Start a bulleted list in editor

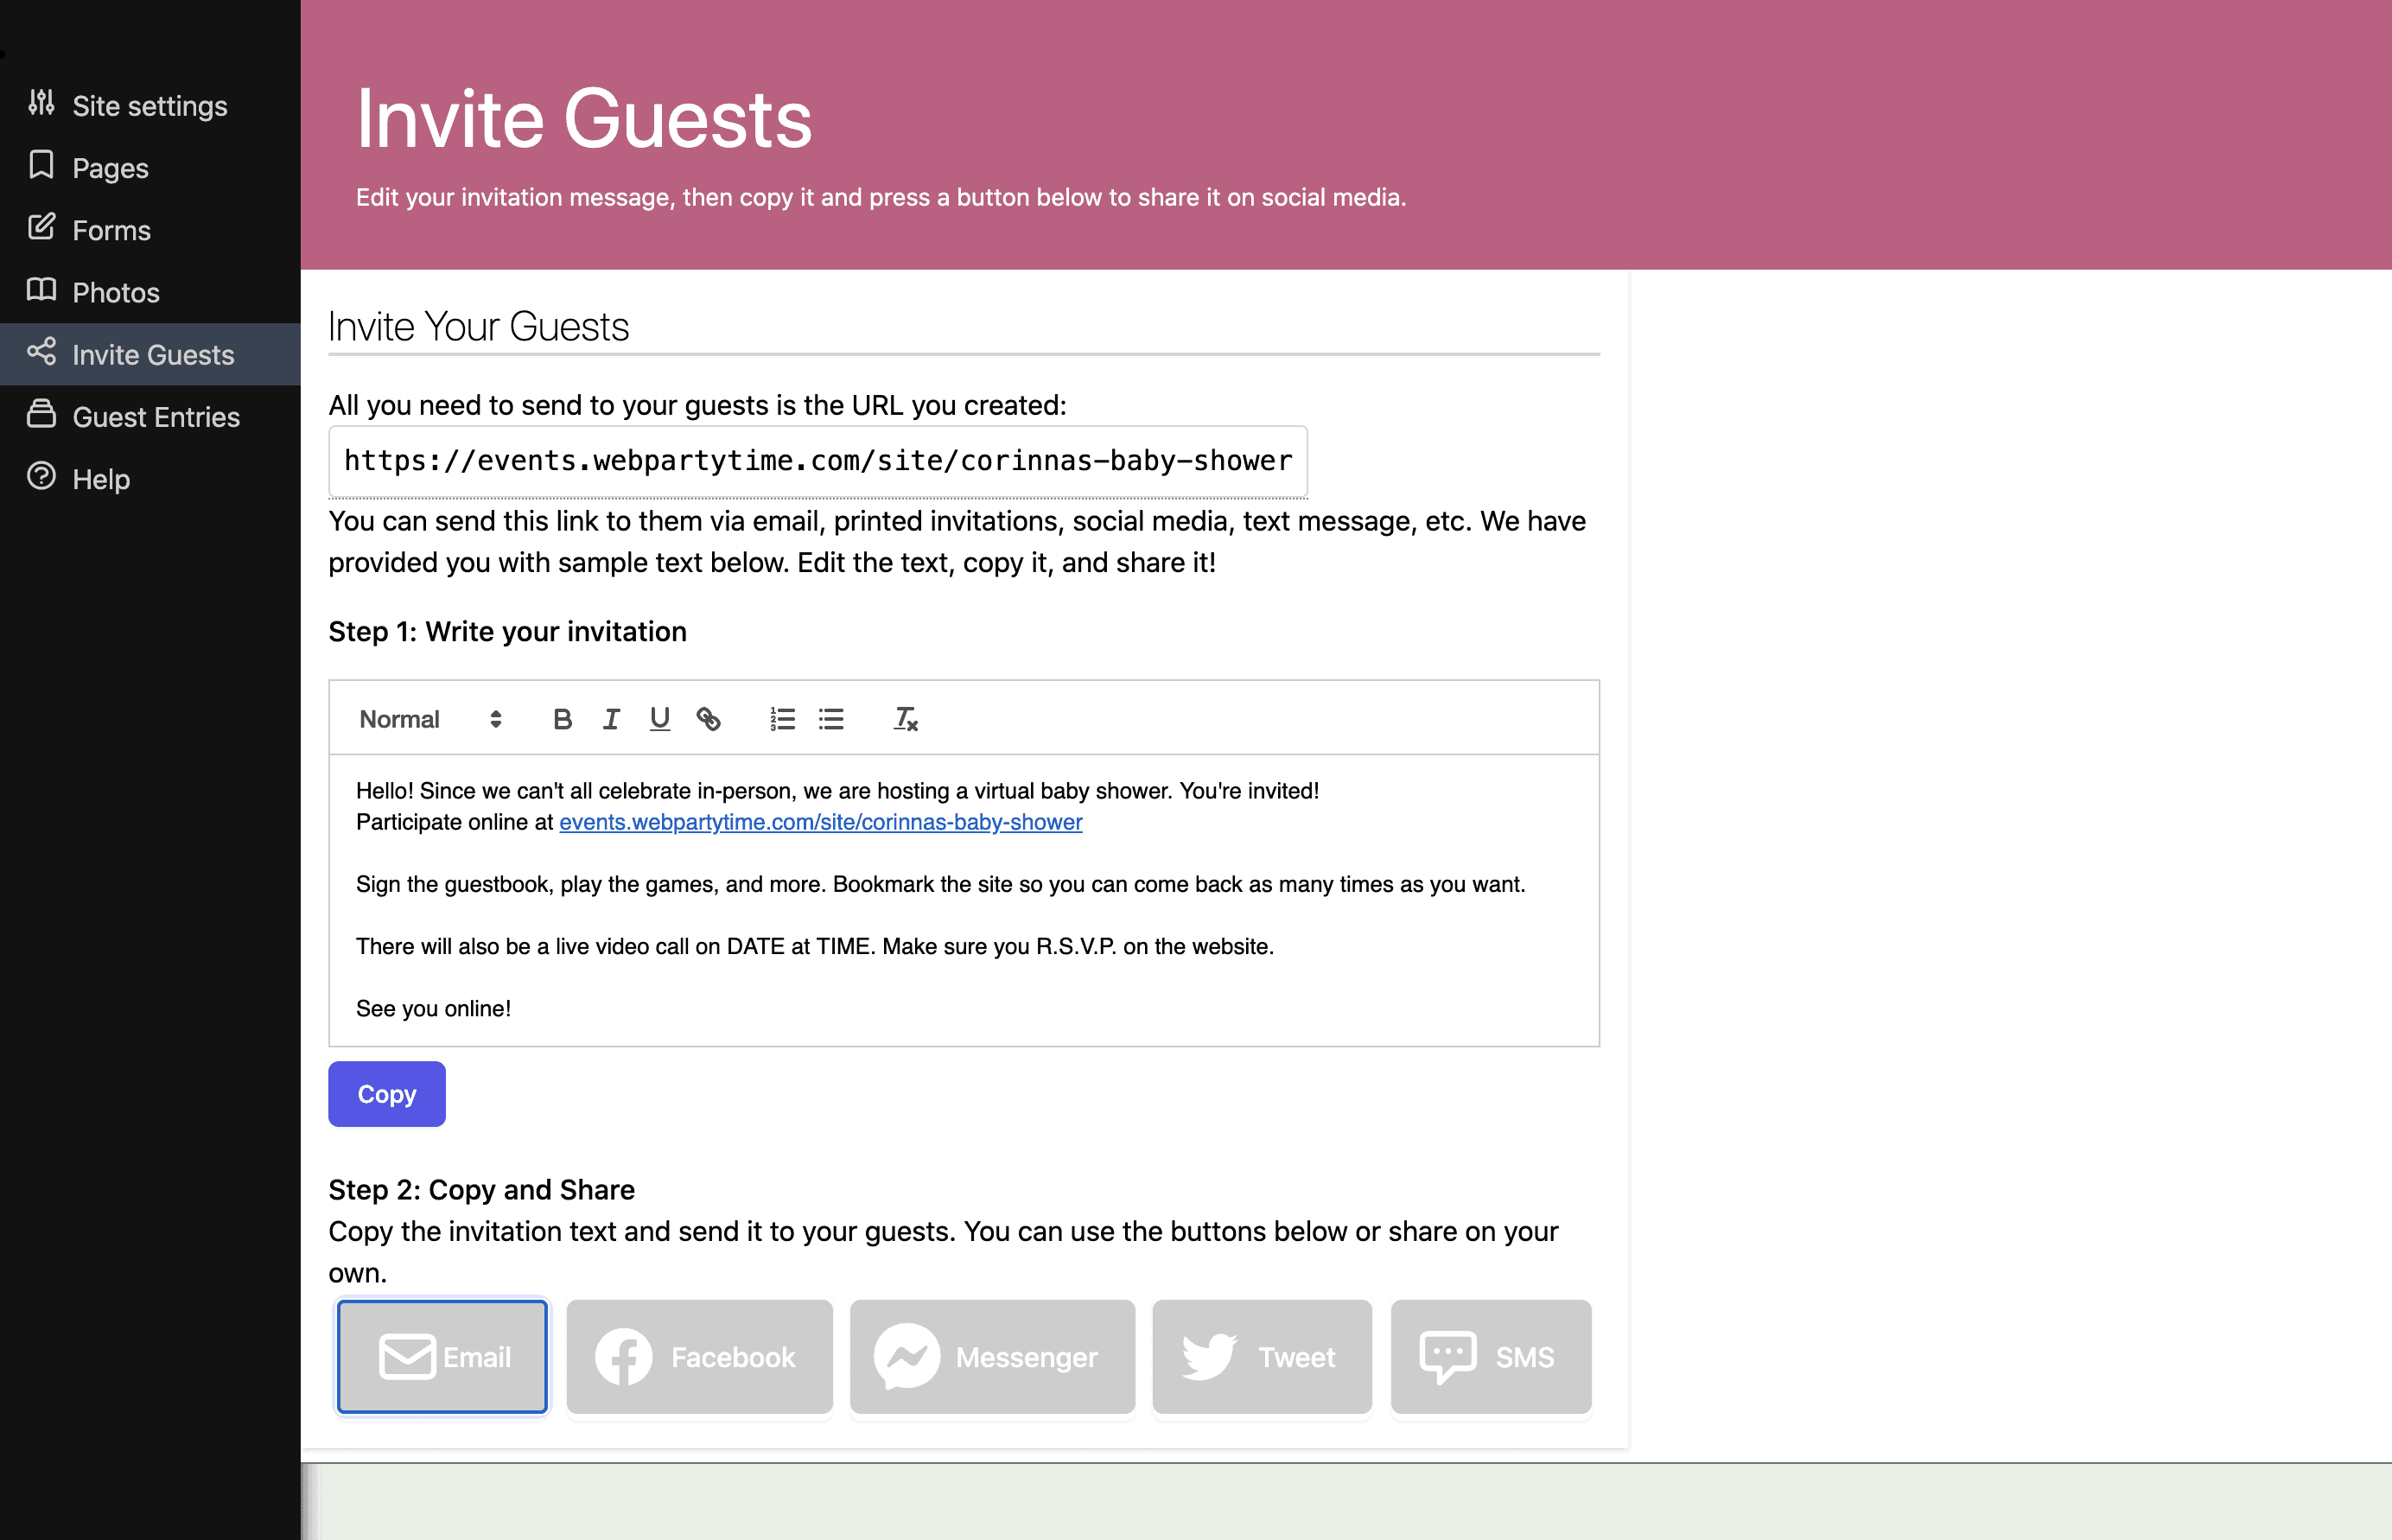click(x=831, y=719)
